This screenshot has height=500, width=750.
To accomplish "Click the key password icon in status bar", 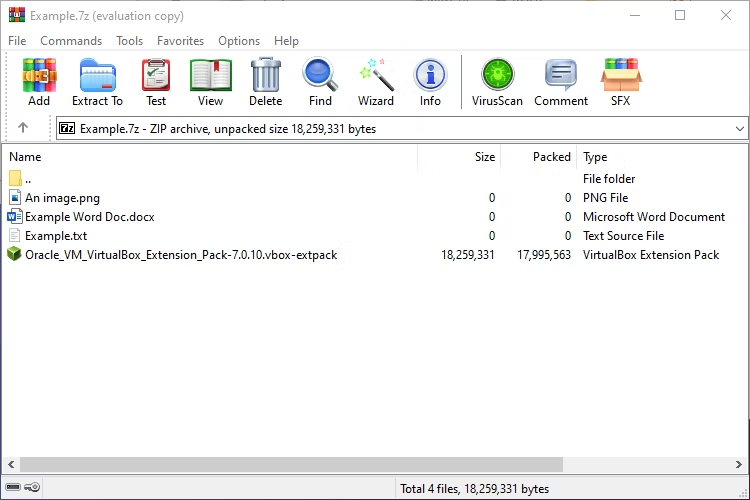I will (32, 487).
